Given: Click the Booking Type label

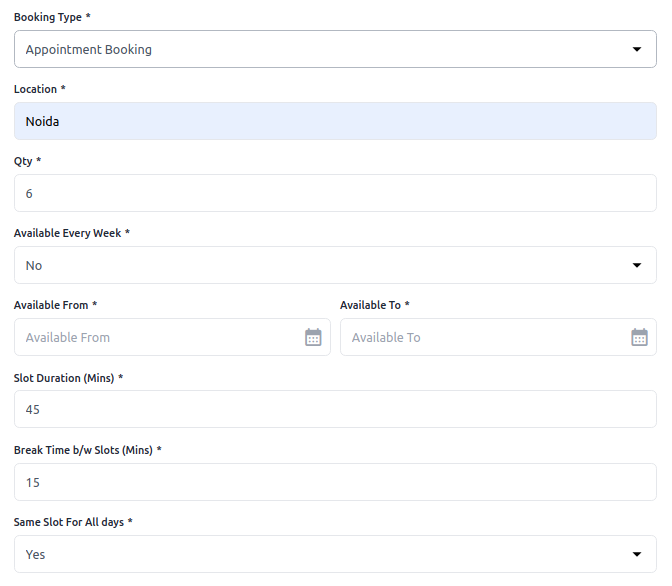Looking at the screenshot, I should 48,17.
